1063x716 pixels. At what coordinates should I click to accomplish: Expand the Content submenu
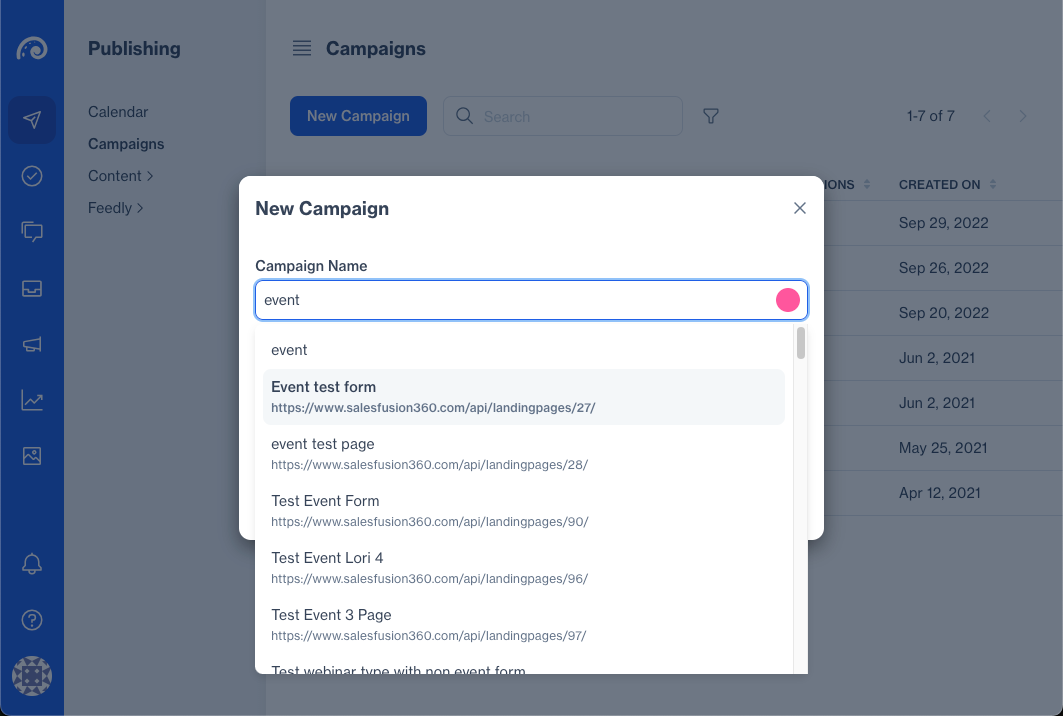click(120, 176)
